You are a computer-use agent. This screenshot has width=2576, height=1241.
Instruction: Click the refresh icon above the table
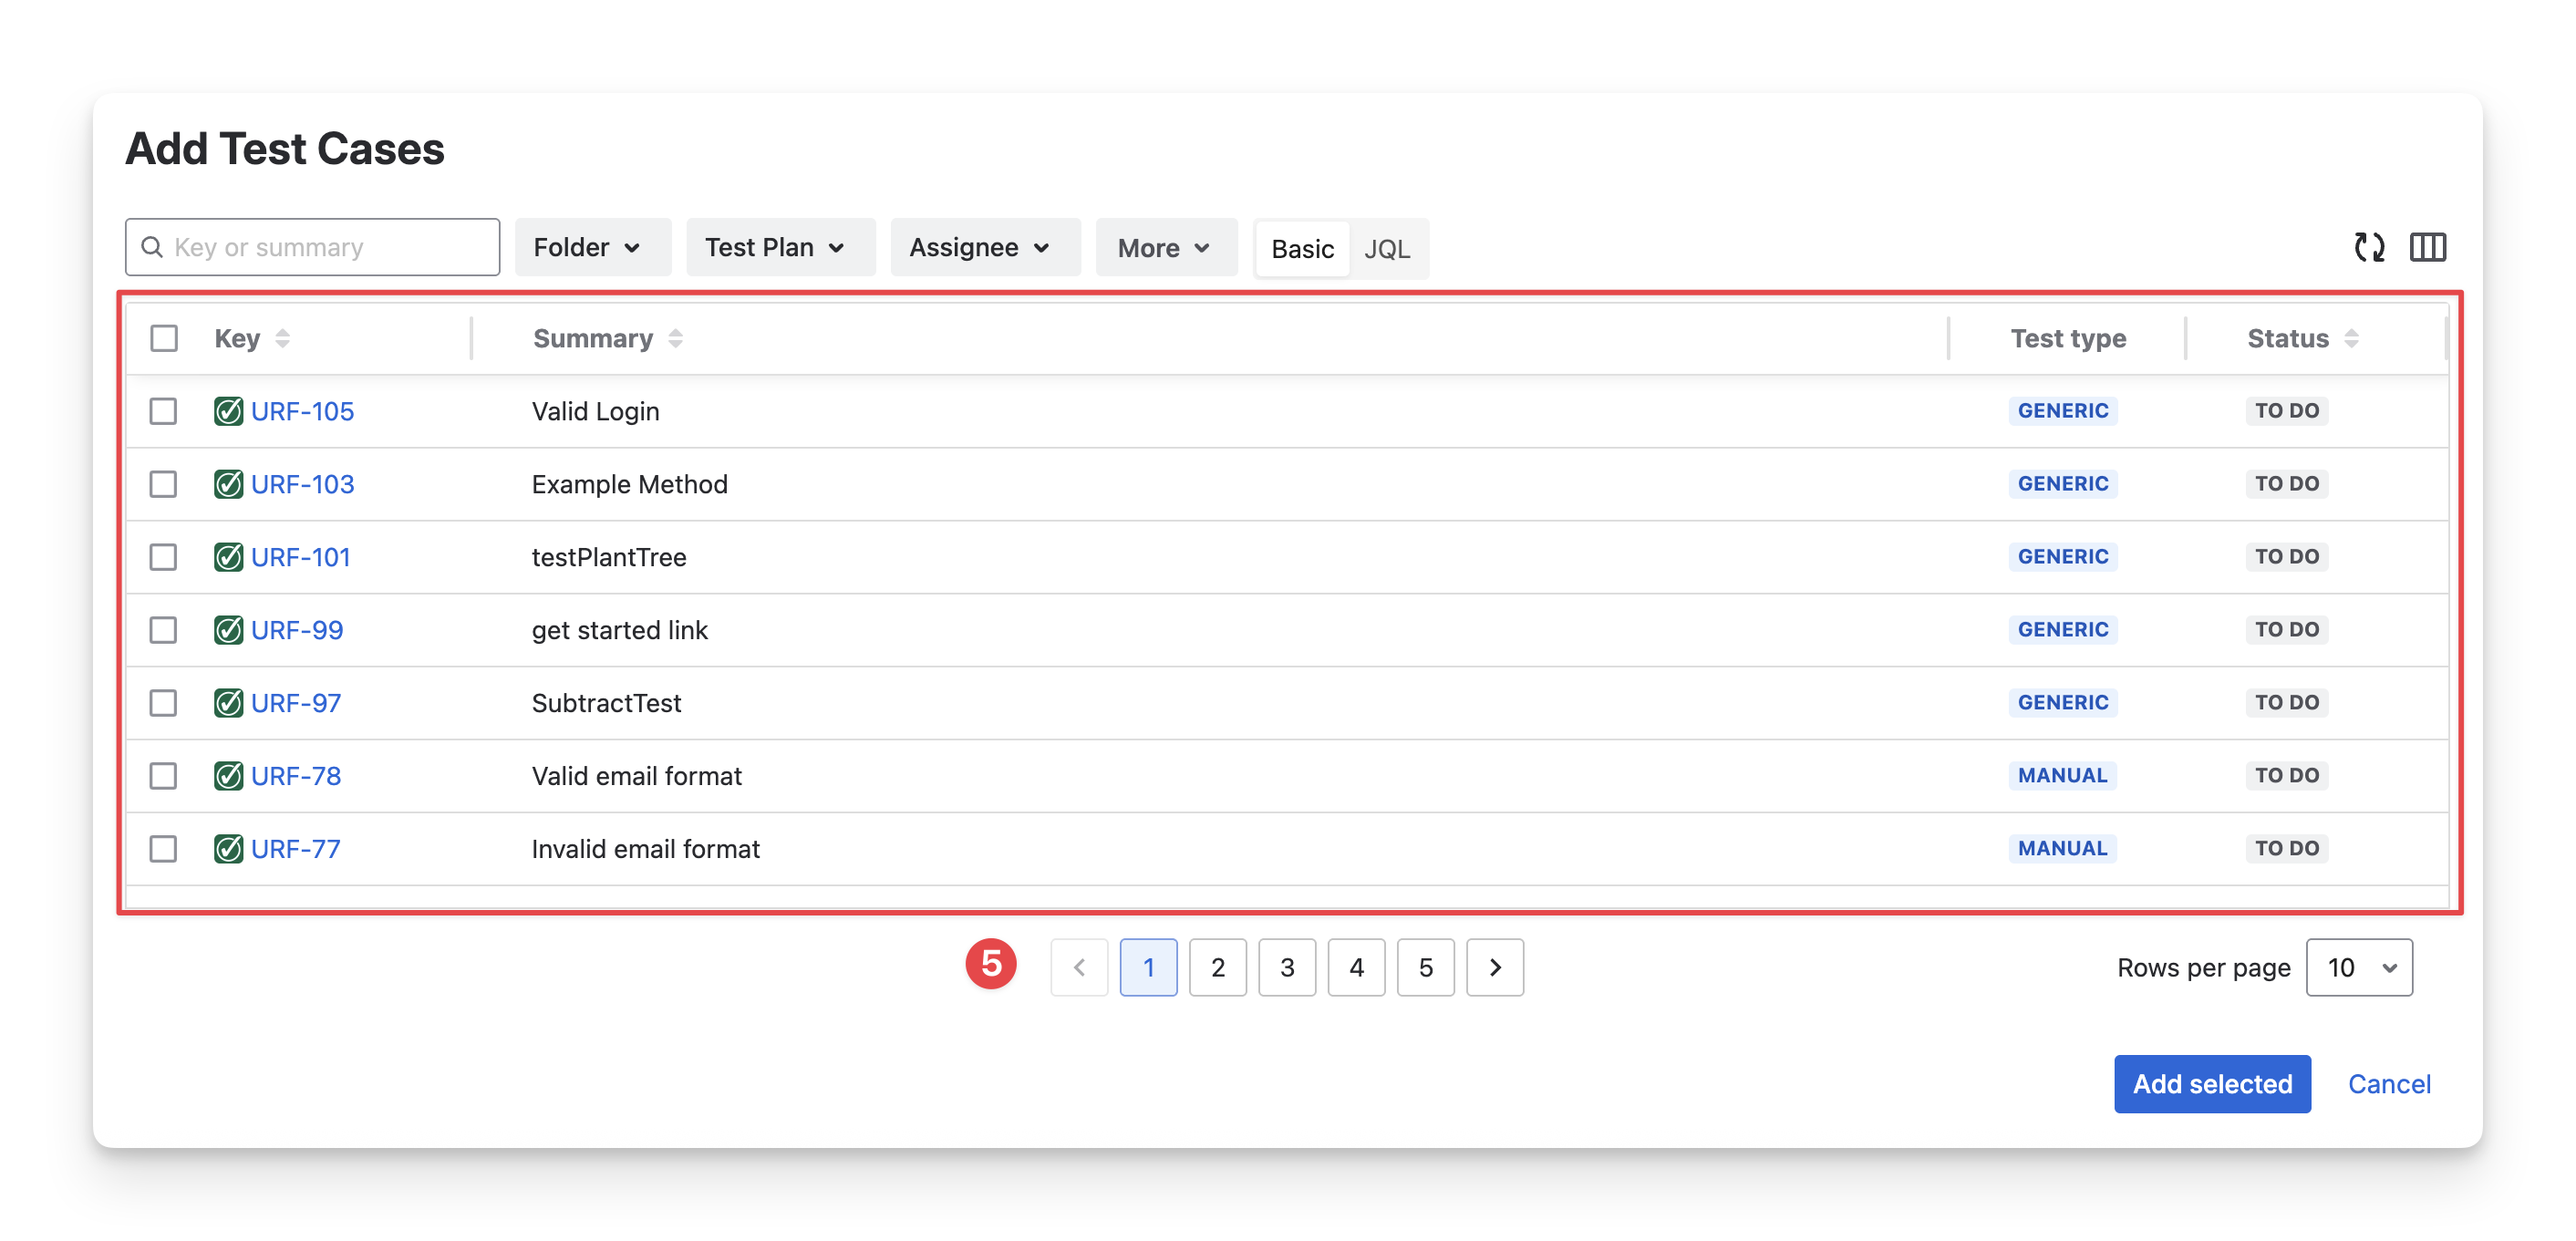click(x=2368, y=247)
